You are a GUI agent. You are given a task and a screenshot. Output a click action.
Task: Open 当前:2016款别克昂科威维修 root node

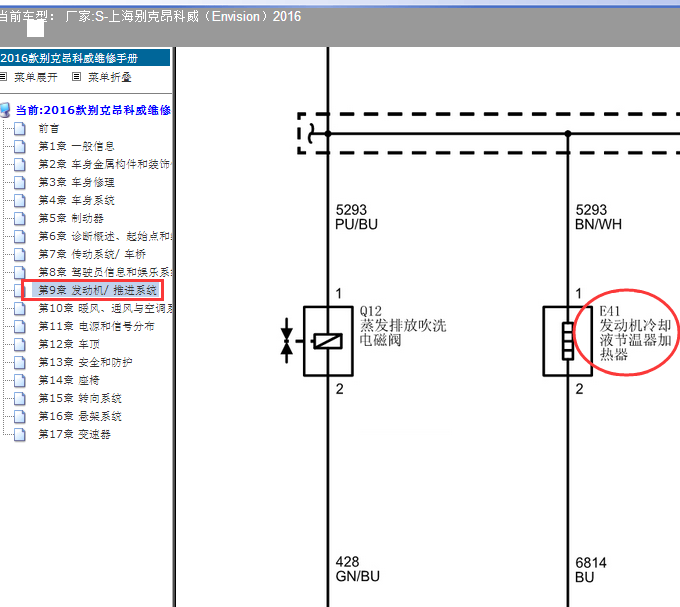(x=93, y=110)
